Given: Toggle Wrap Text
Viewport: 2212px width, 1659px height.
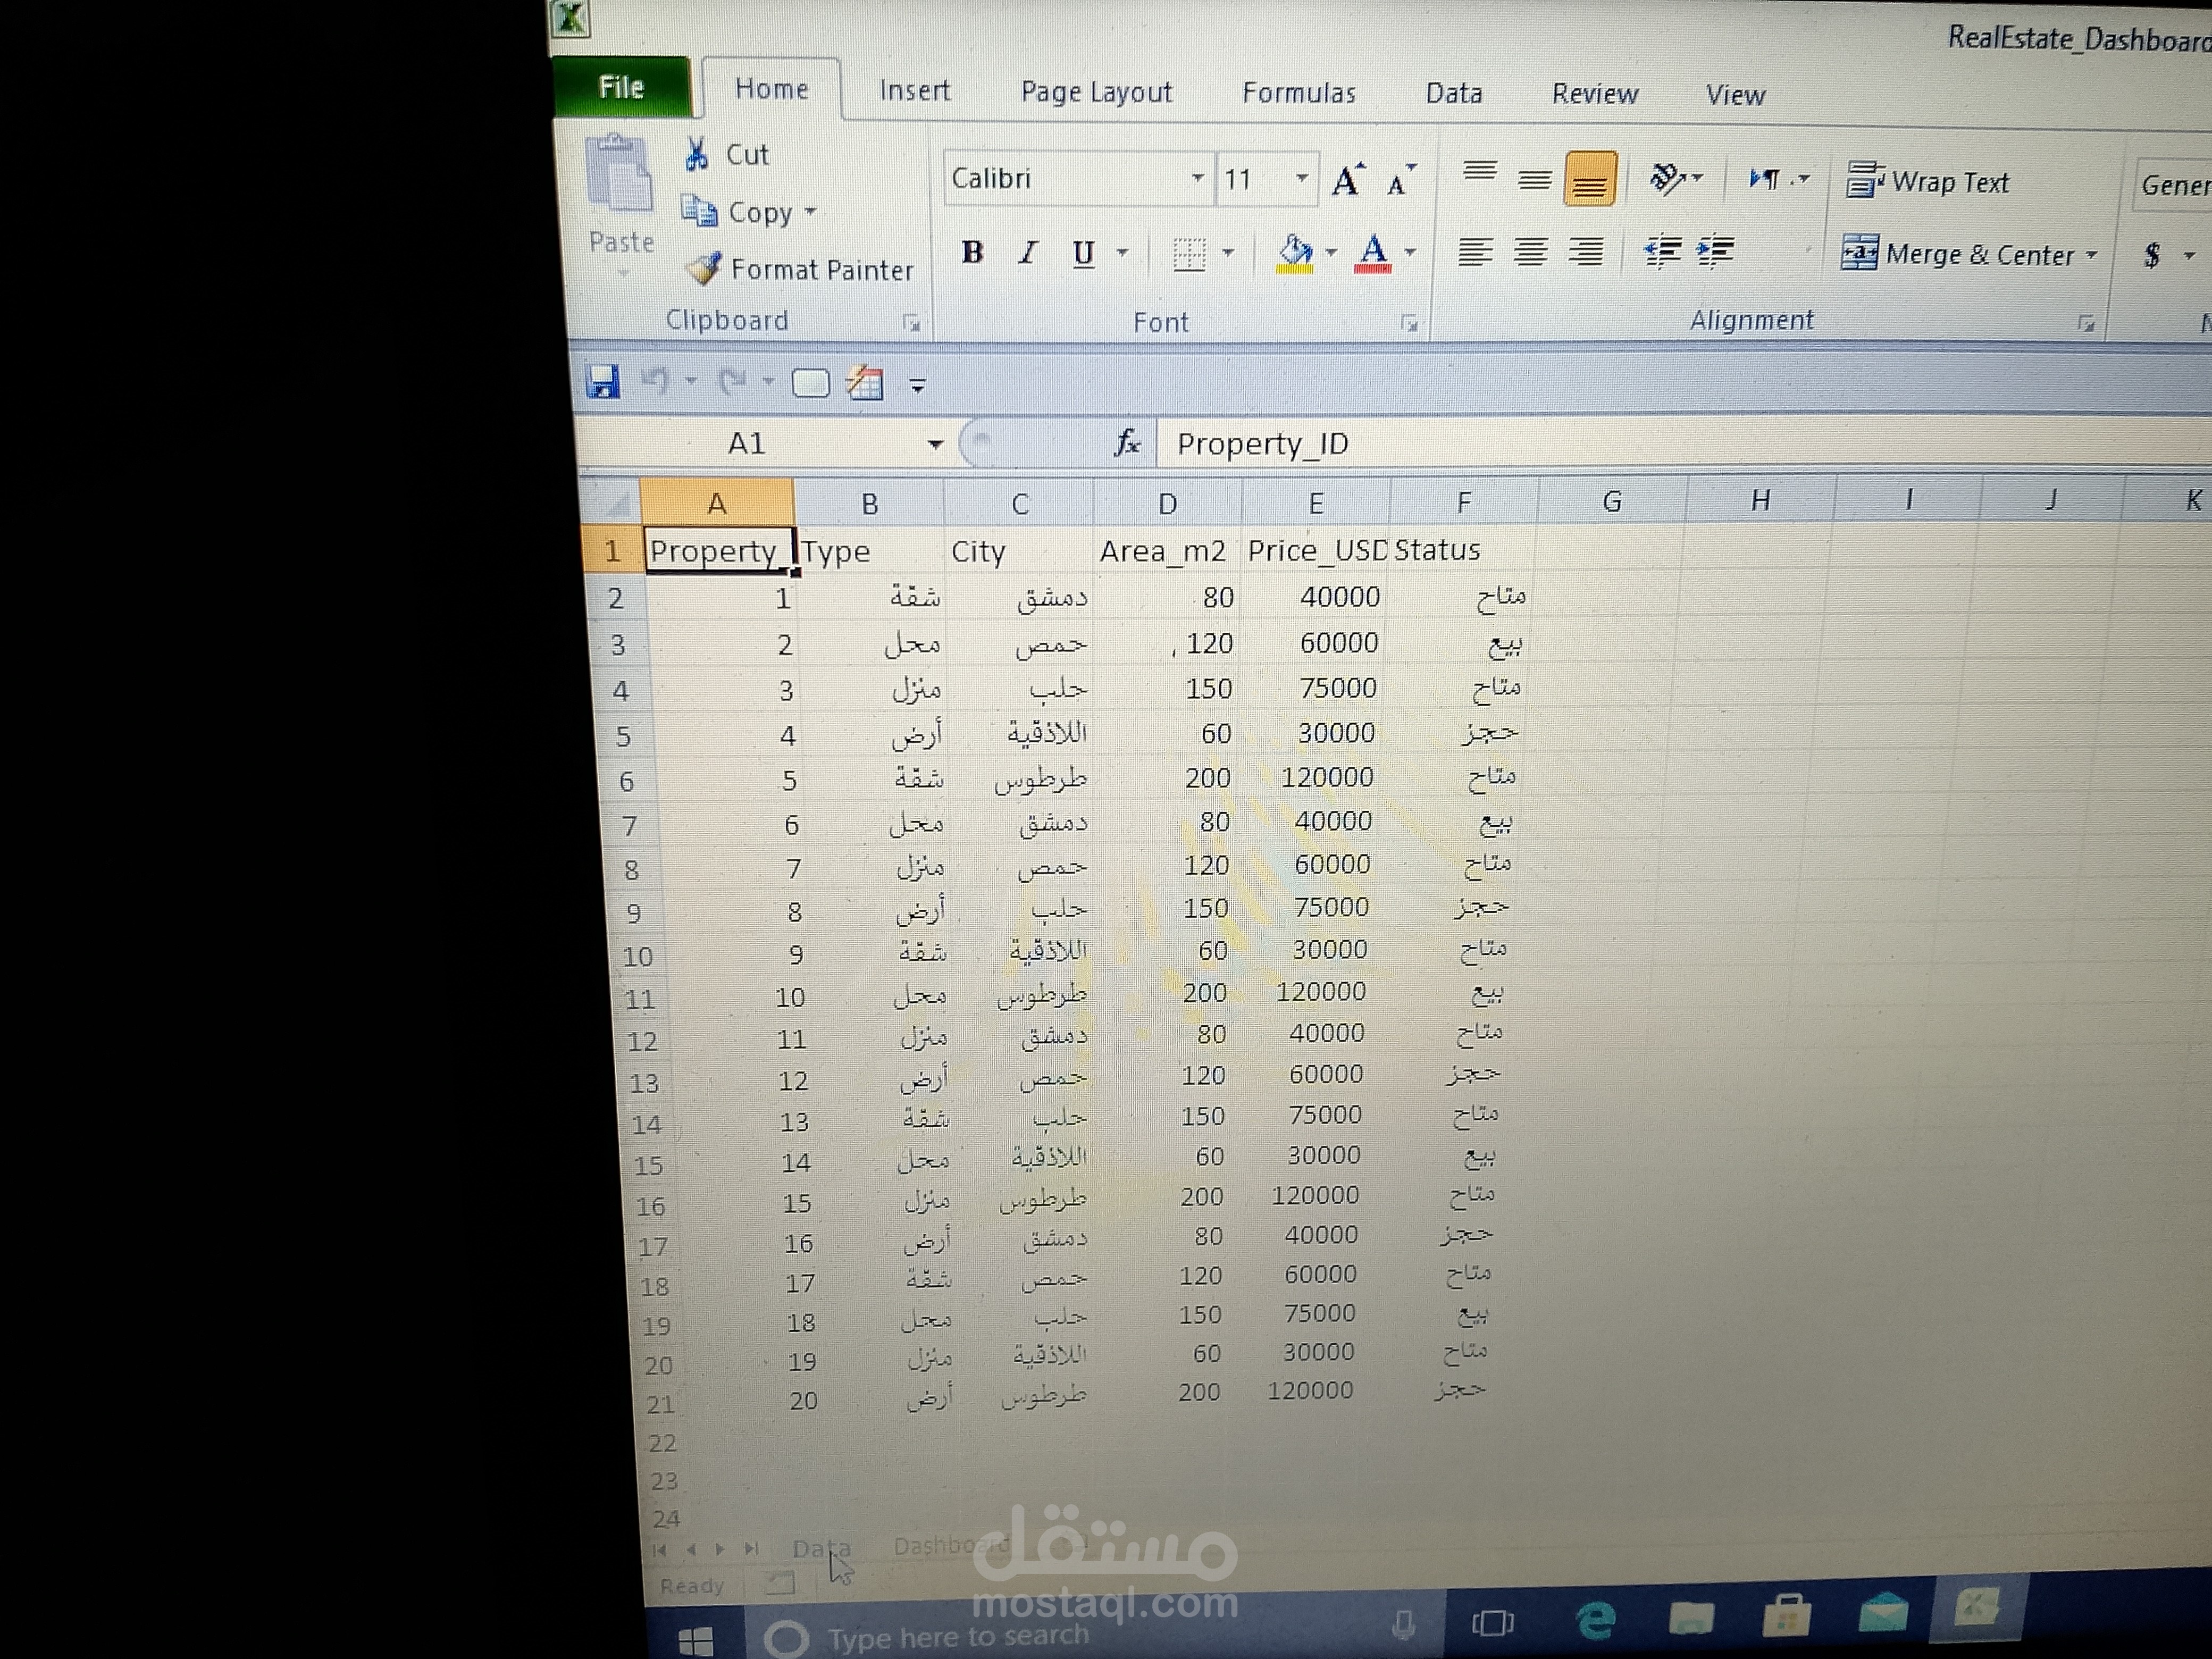Looking at the screenshot, I should (x=1927, y=182).
